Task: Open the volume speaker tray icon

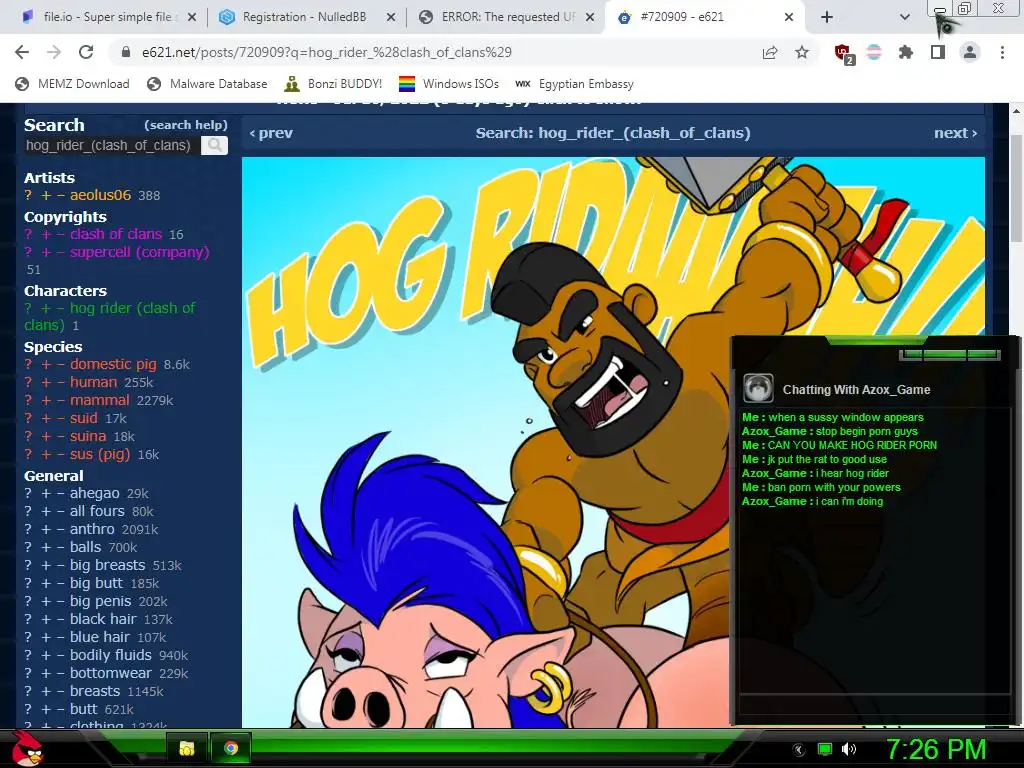Action: (x=849, y=749)
